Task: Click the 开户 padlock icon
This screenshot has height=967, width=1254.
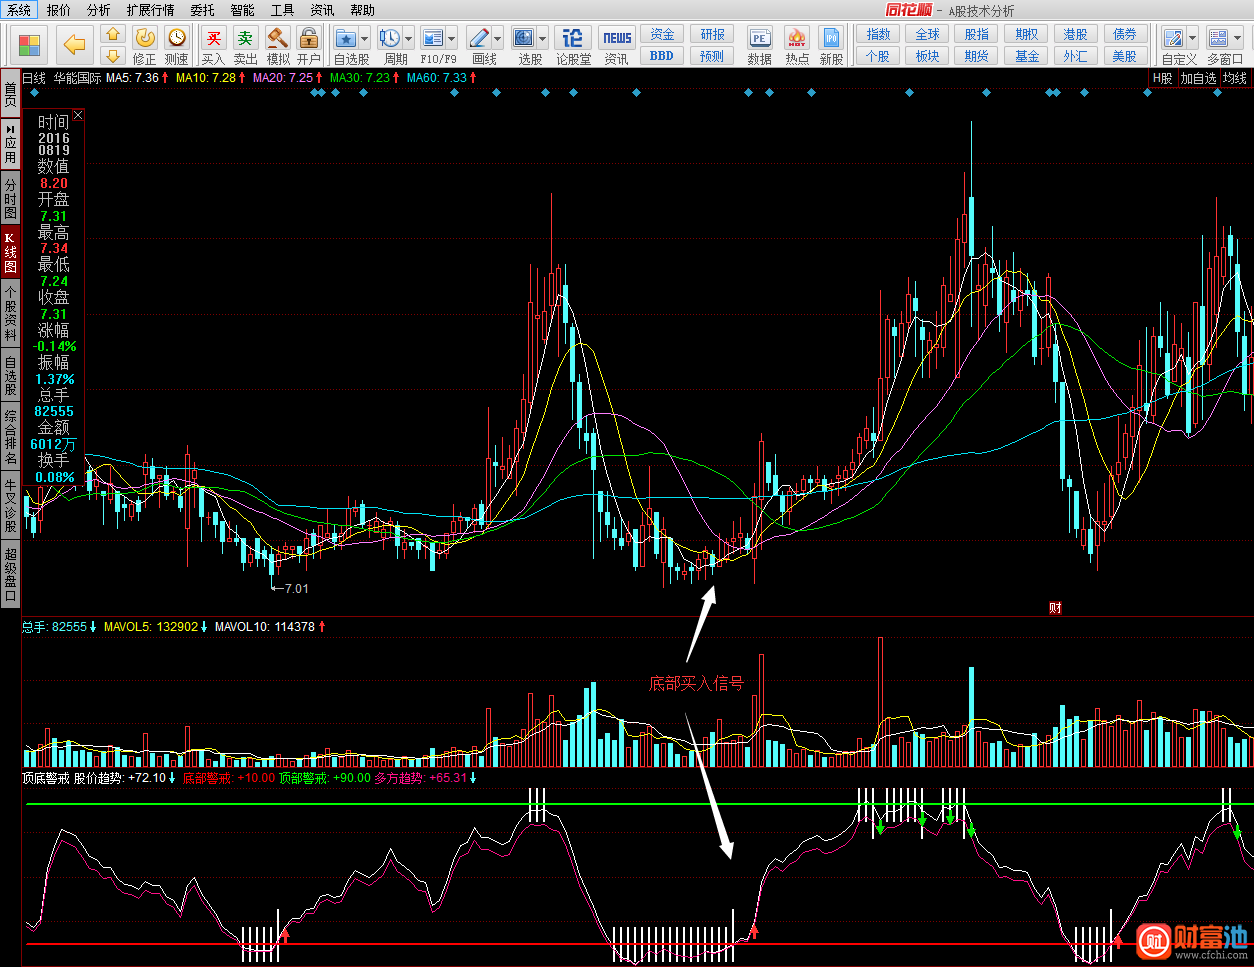Action: click(x=309, y=37)
